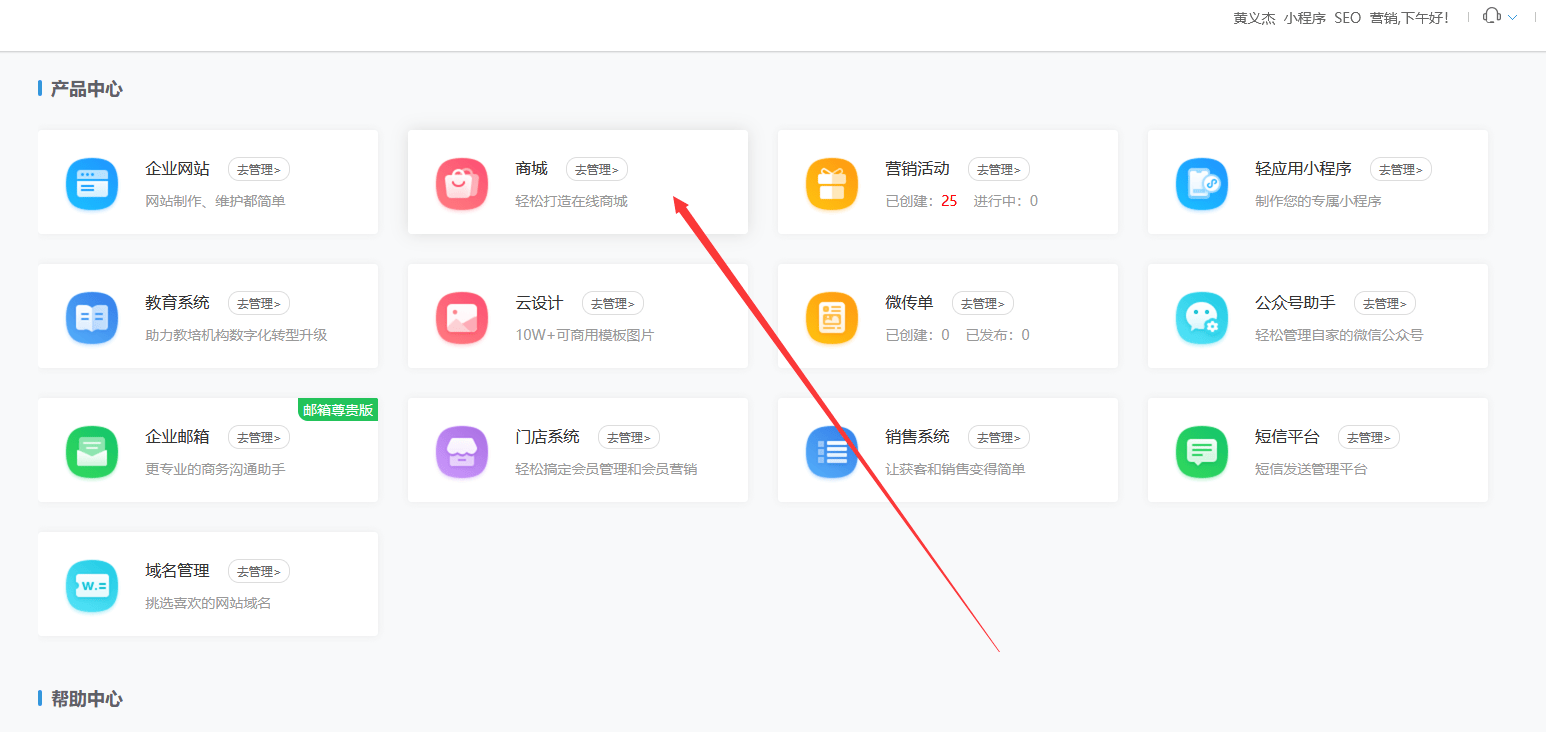Open the 公众号助手 chat bubble icon
Screen dimensions: 1546x732
(1202, 318)
